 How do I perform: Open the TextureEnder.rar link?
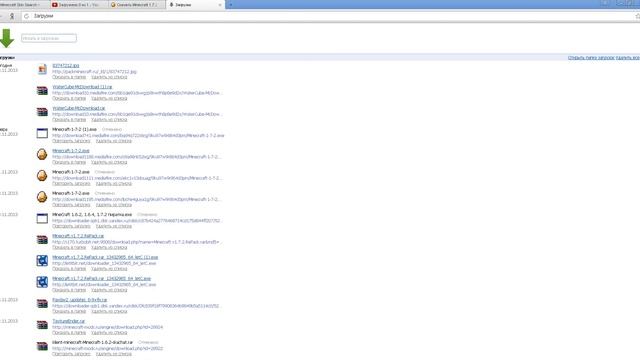coord(69,321)
